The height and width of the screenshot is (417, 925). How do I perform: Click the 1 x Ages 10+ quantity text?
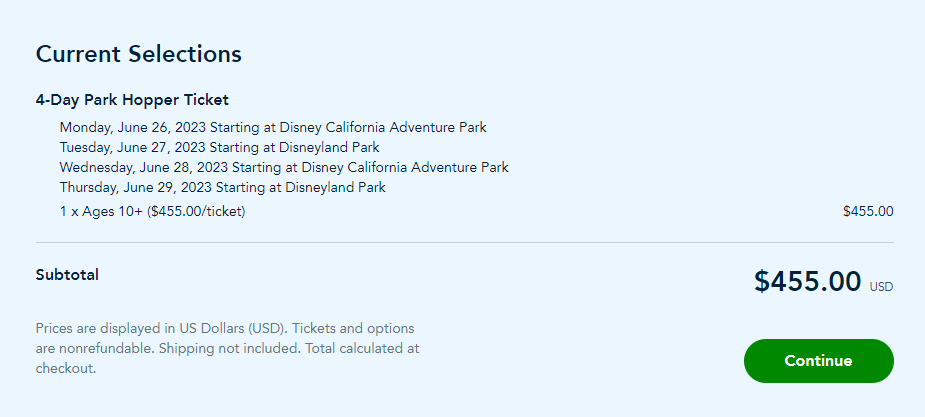point(101,211)
